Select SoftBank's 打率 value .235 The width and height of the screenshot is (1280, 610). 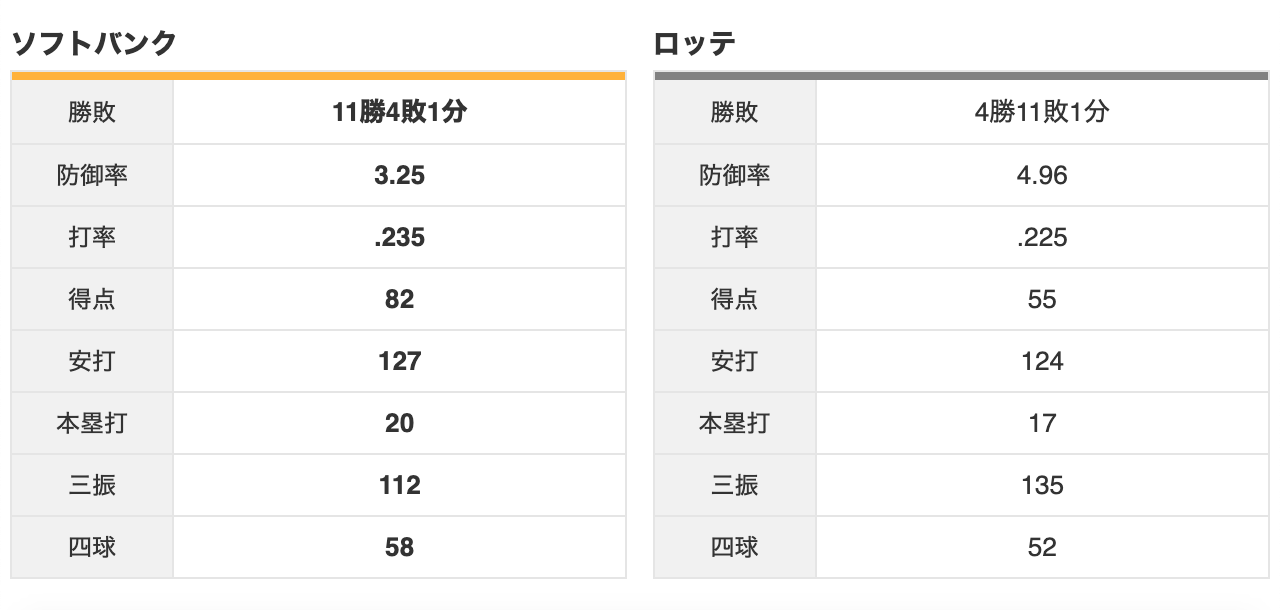[399, 237]
